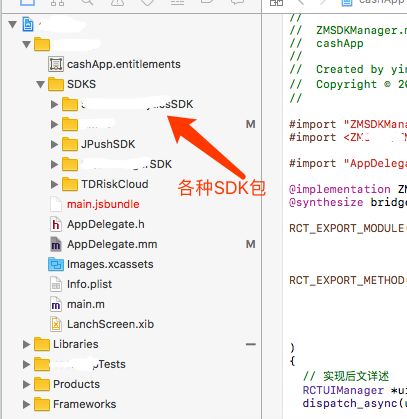Open the cashApp.entitlements file icon
Viewport: 407px width, 419px height.
tap(56, 64)
